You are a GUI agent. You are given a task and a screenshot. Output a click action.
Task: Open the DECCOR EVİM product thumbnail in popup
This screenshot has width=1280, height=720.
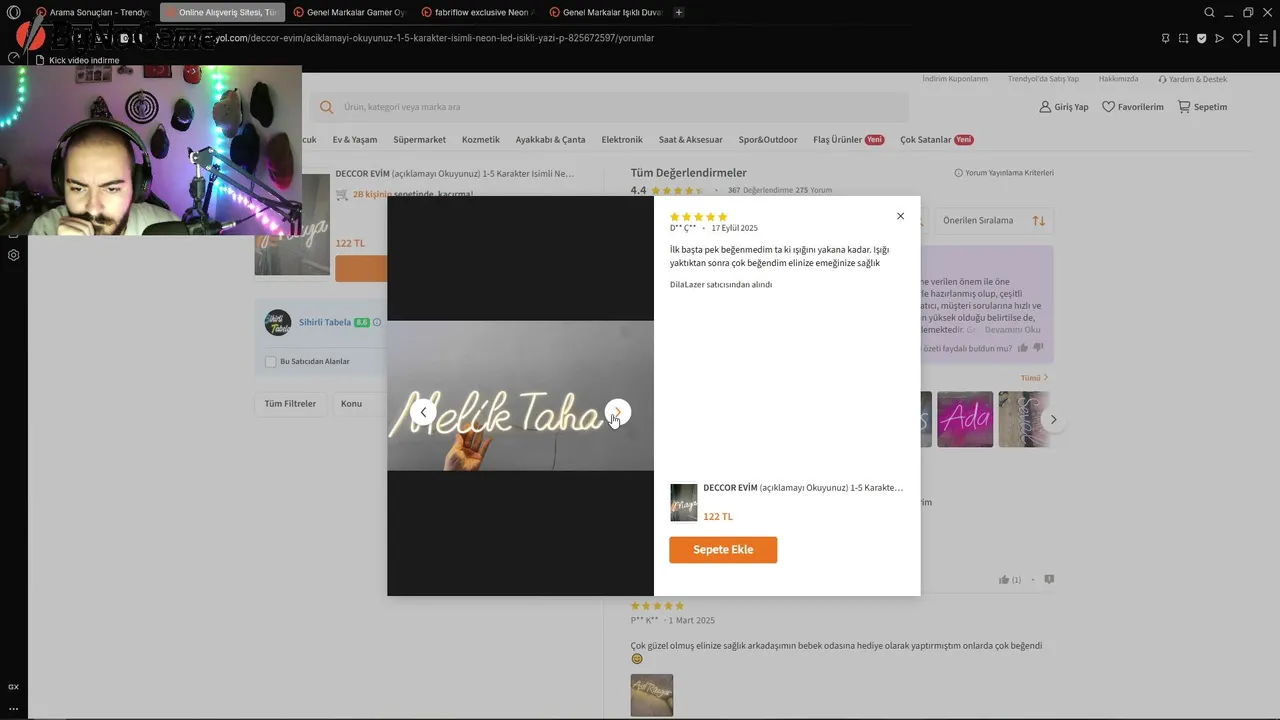(684, 503)
